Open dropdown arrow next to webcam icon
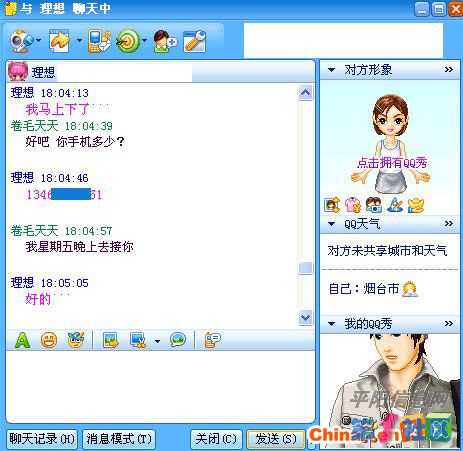Screen dimensions: 463x451 pyautogui.click(x=38, y=40)
